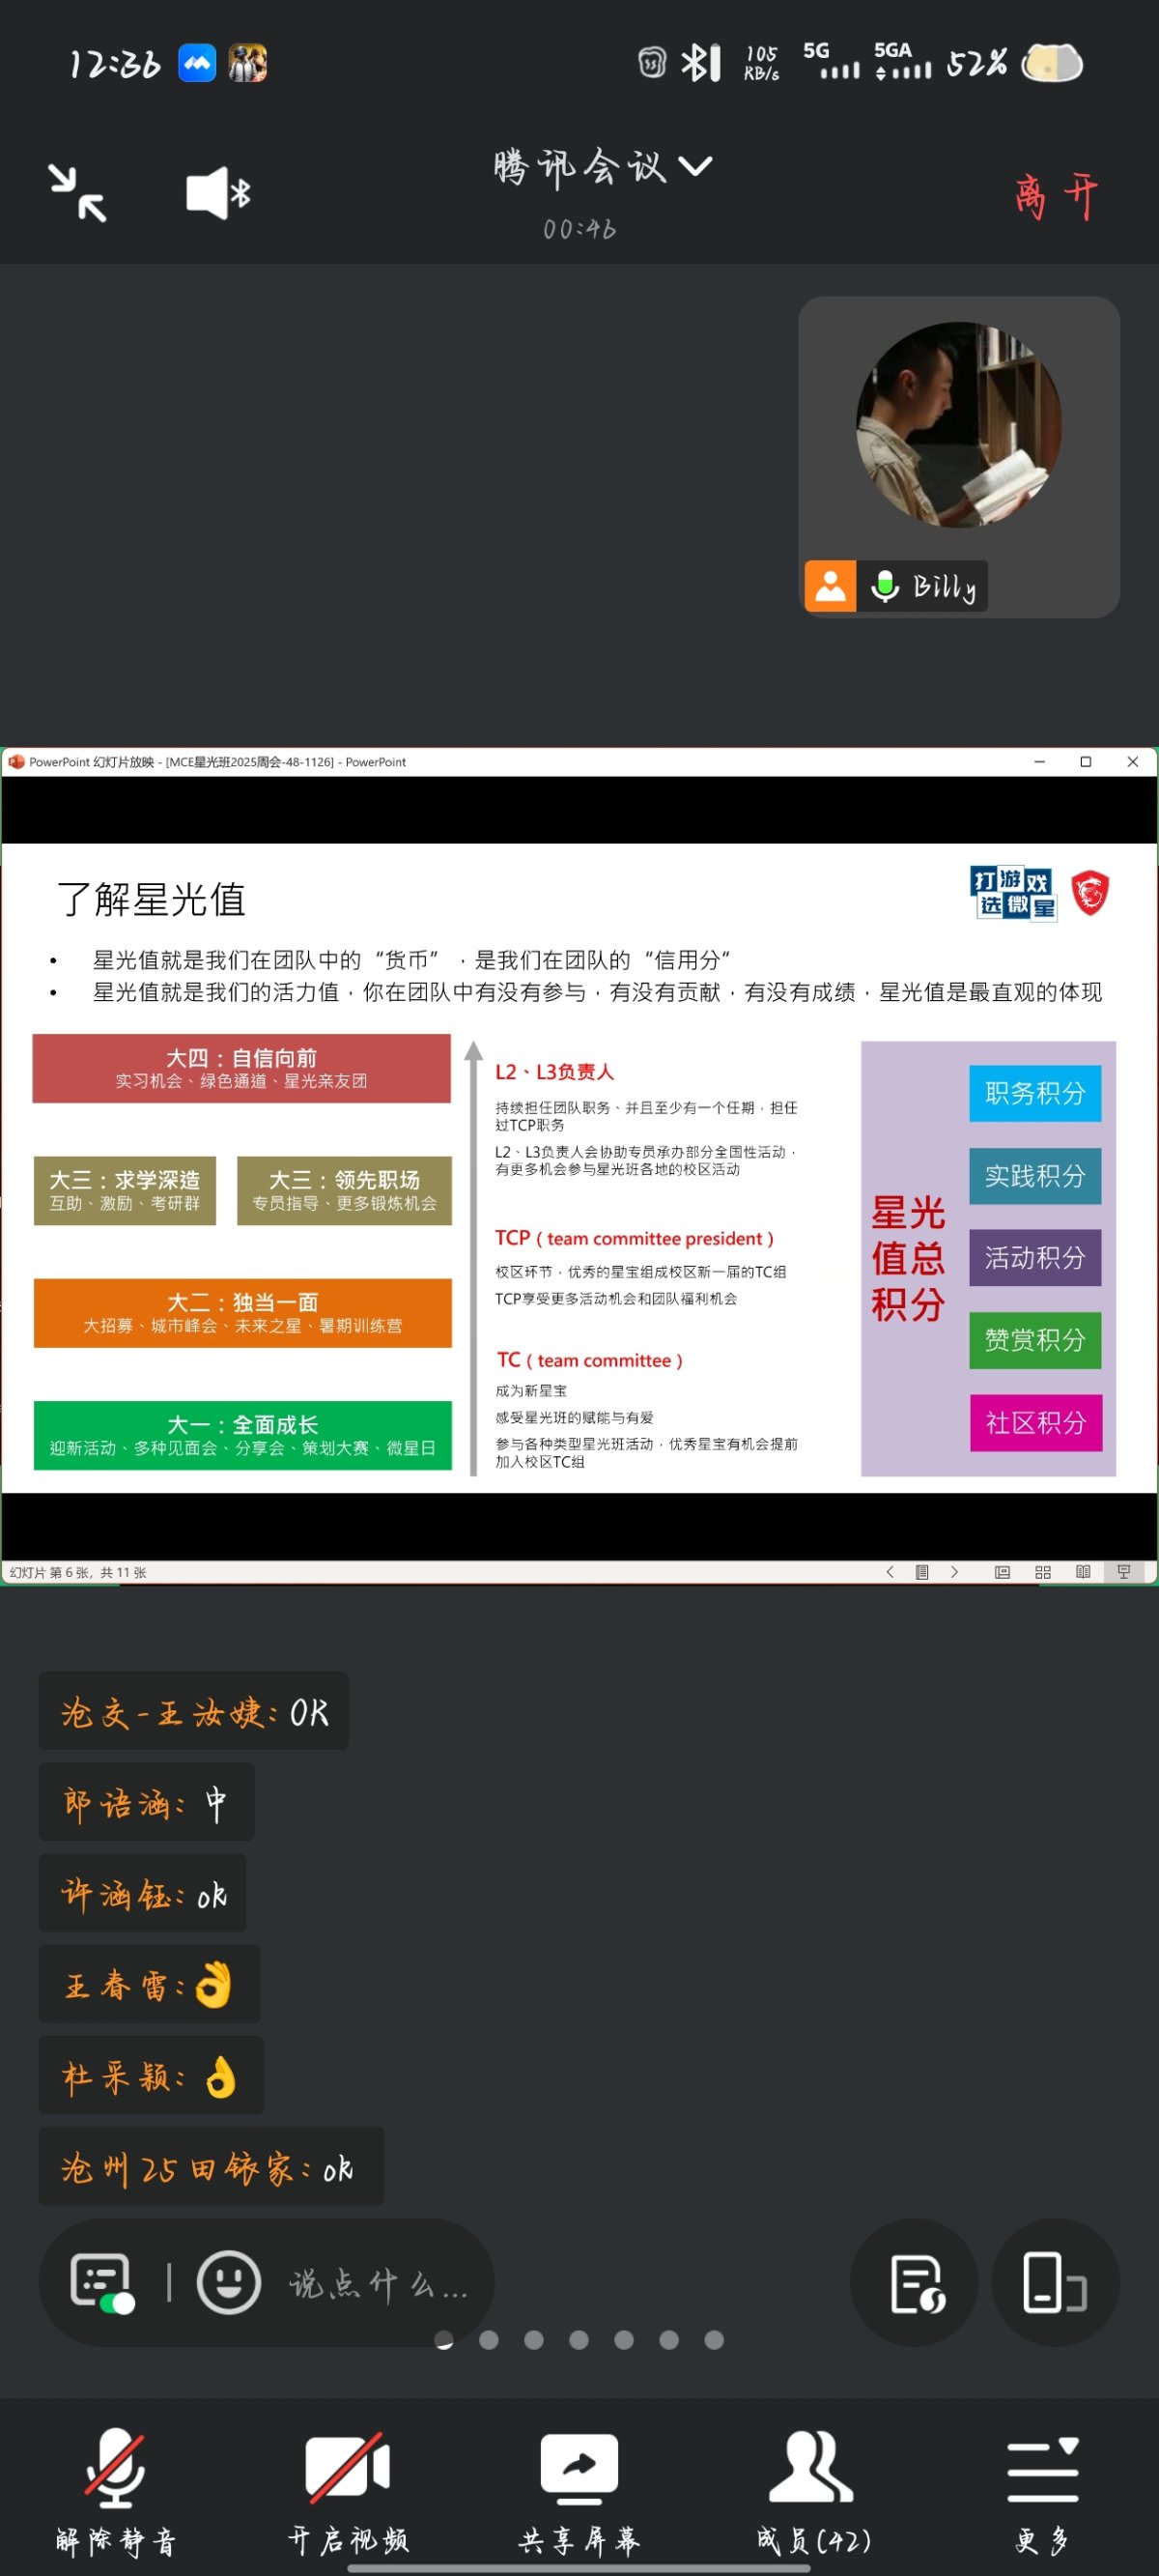The width and height of the screenshot is (1159, 2576).
Task: Tap the 00:46 meeting duration timer
Action: click(579, 229)
